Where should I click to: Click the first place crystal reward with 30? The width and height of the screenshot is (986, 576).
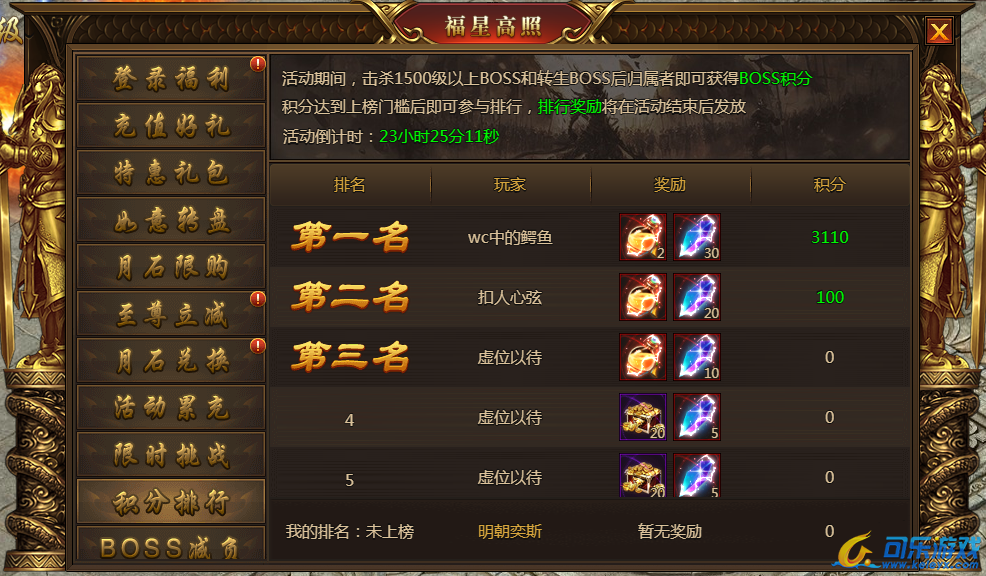(697, 237)
